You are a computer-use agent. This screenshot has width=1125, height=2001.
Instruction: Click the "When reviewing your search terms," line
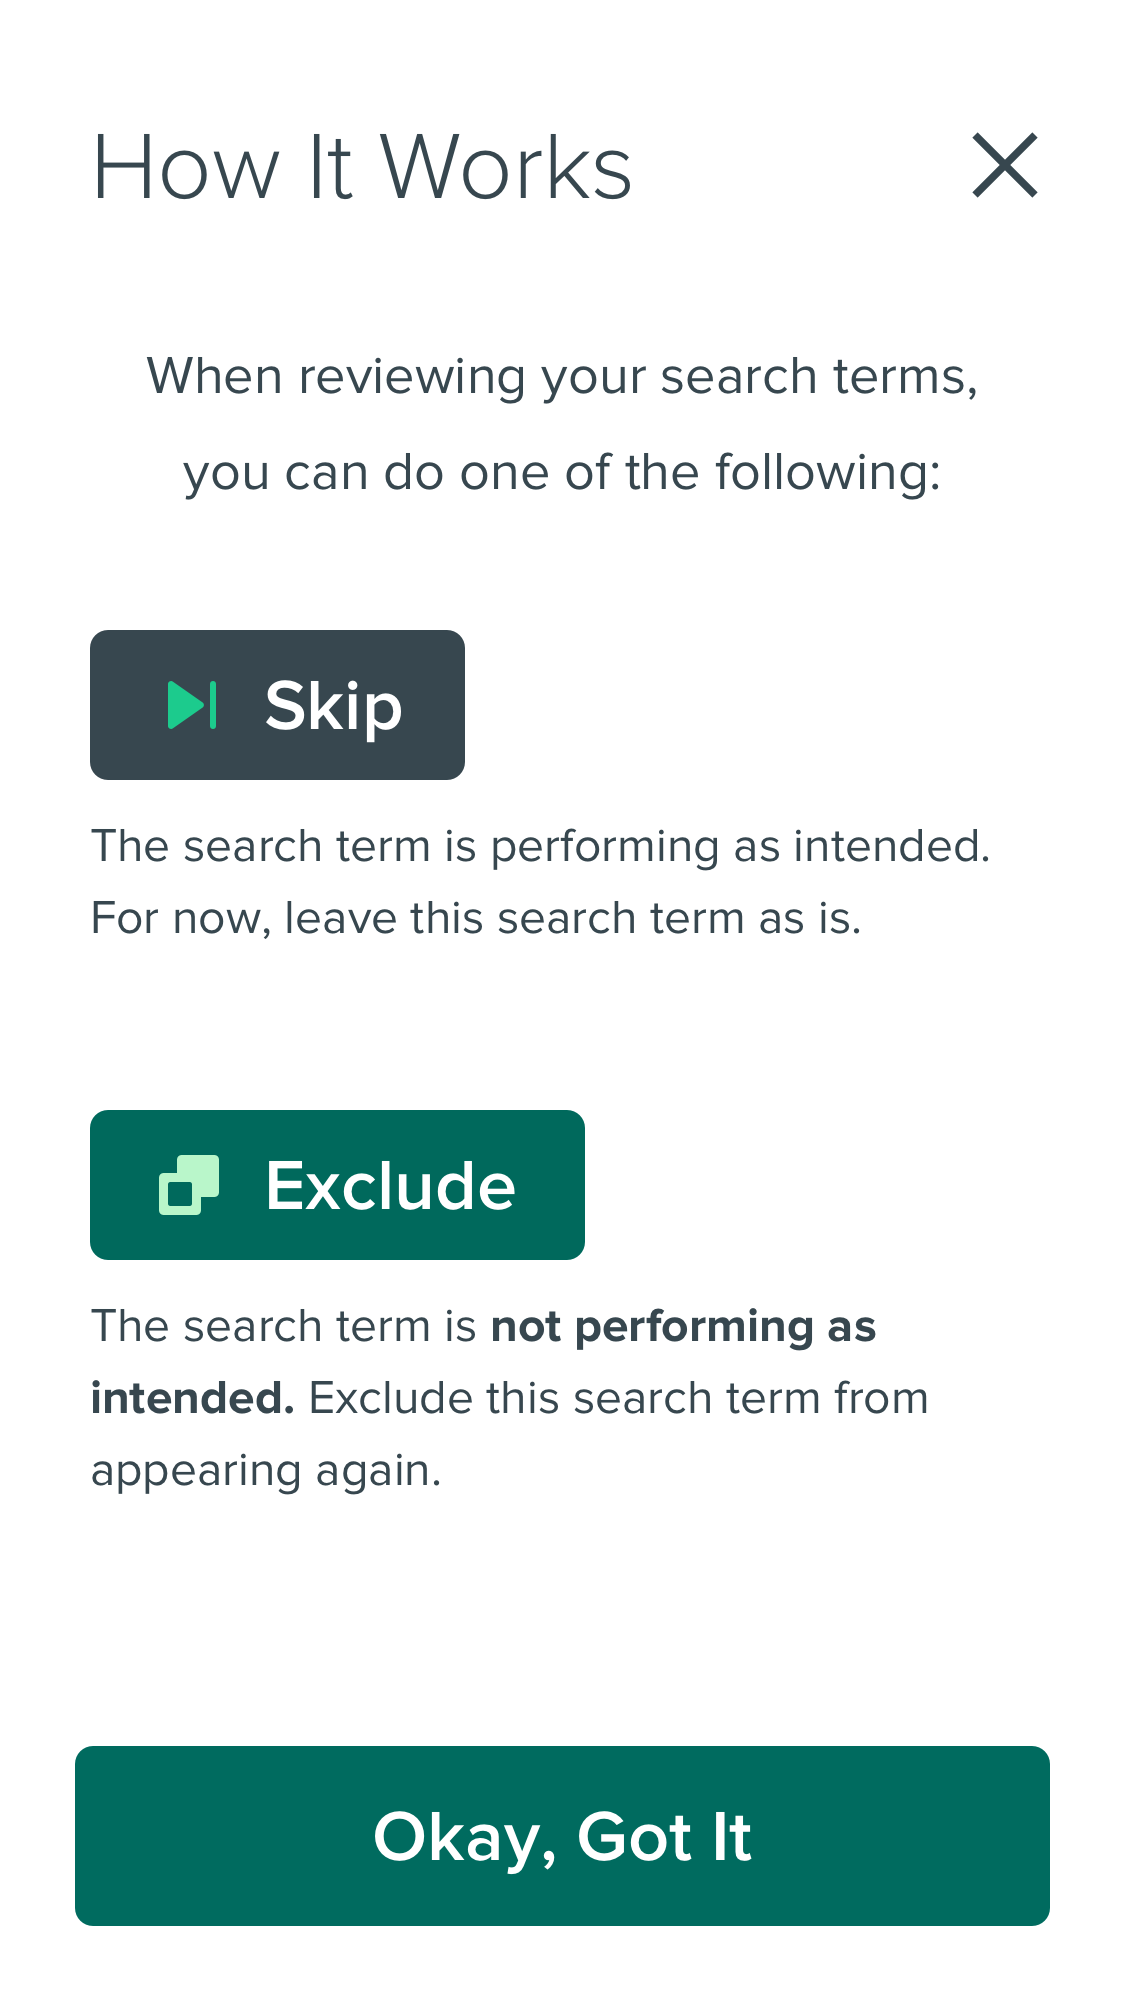pos(562,377)
